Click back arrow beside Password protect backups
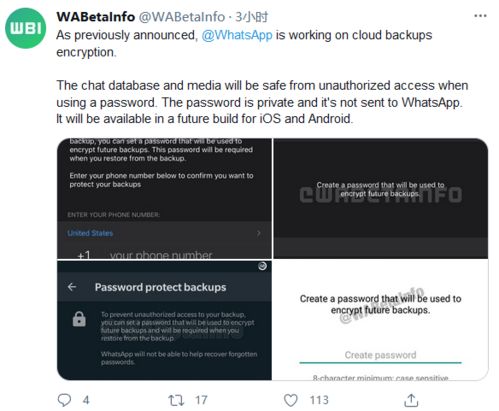Viewport: 499px width, 411px height. click(72, 287)
